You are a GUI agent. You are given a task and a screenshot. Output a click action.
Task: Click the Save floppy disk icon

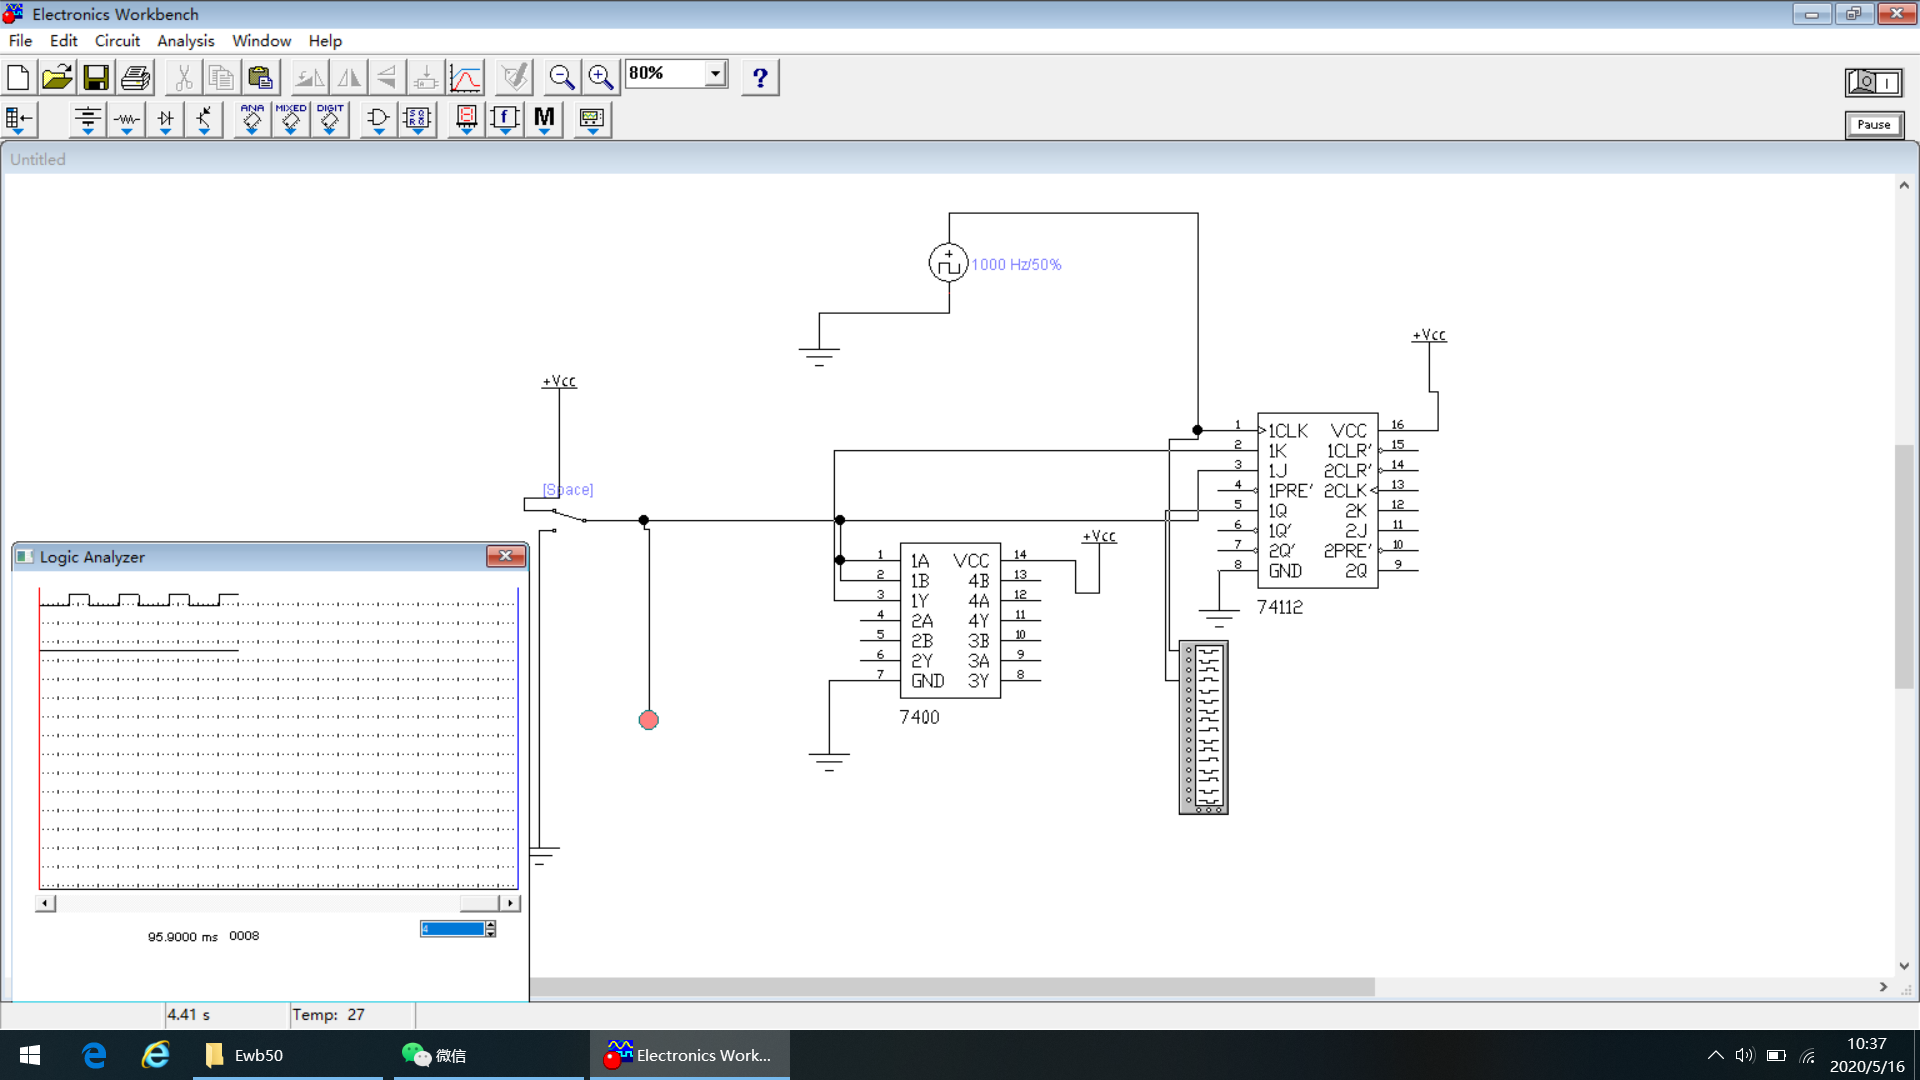point(96,77)
